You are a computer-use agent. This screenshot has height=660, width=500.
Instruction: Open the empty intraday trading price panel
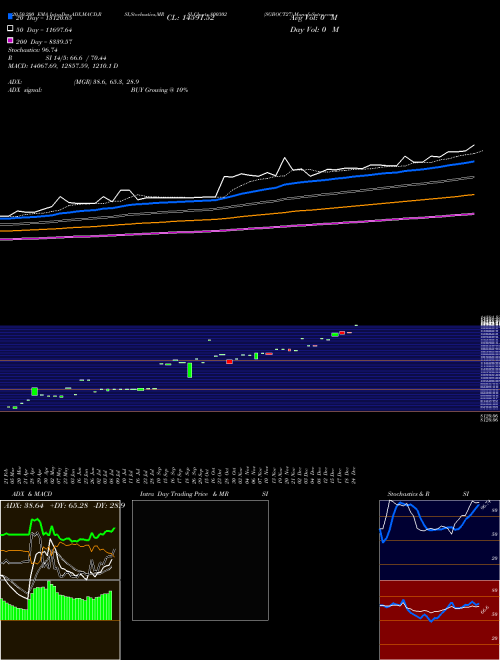click(200, 560)
